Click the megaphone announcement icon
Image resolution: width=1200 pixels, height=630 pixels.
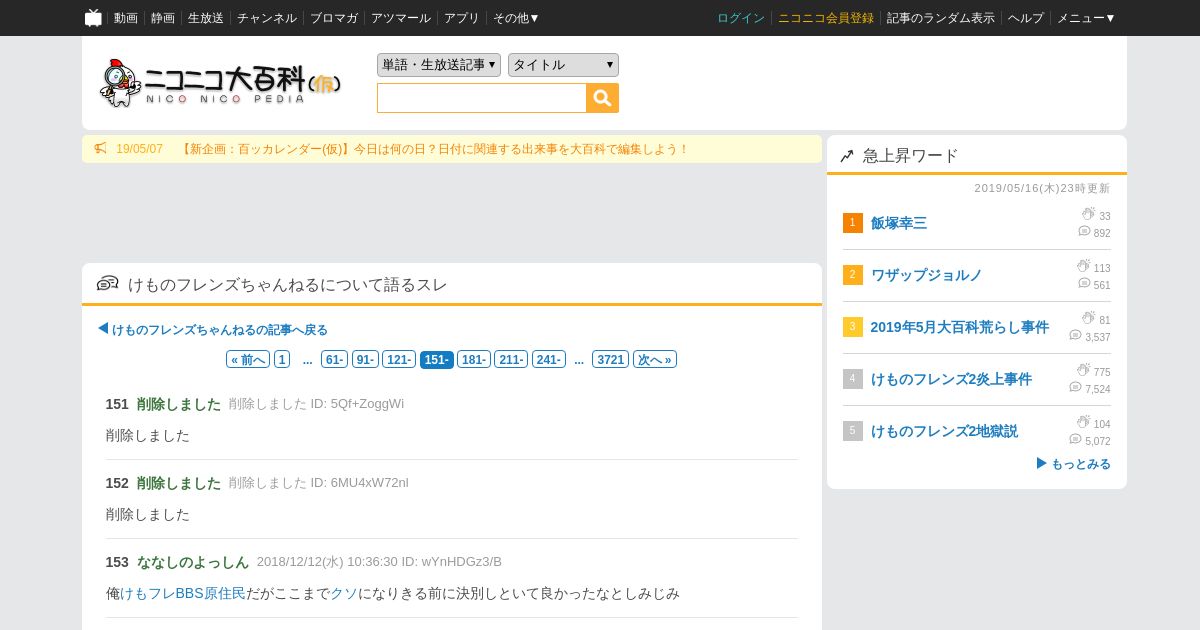pyautogui.click(x=100, y=148)
